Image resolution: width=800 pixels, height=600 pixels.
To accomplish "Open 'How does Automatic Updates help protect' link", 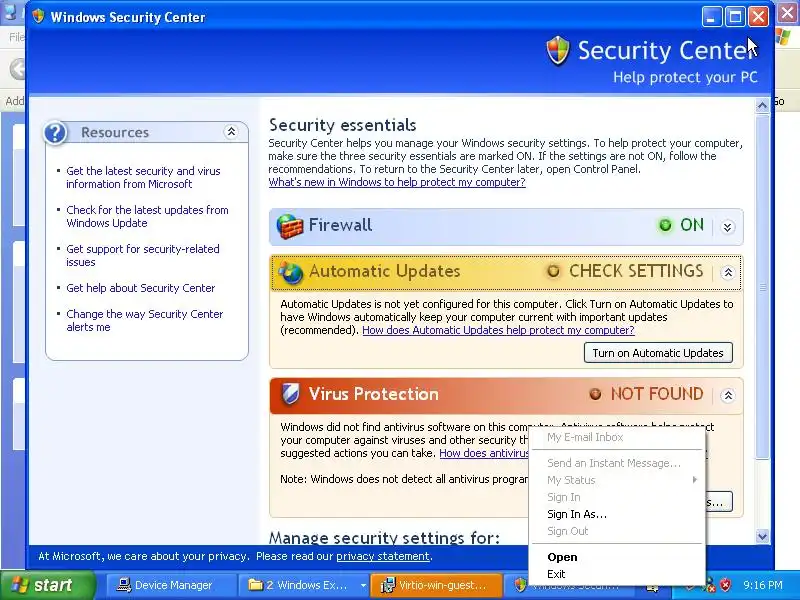I will (498, 330).
